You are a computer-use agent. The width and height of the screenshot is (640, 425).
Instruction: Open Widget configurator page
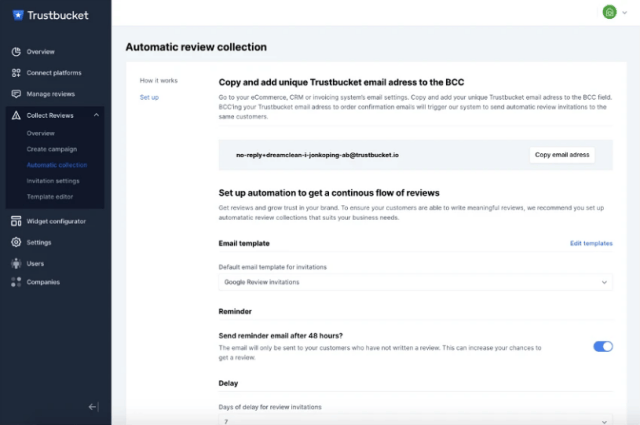coord(56,221)
